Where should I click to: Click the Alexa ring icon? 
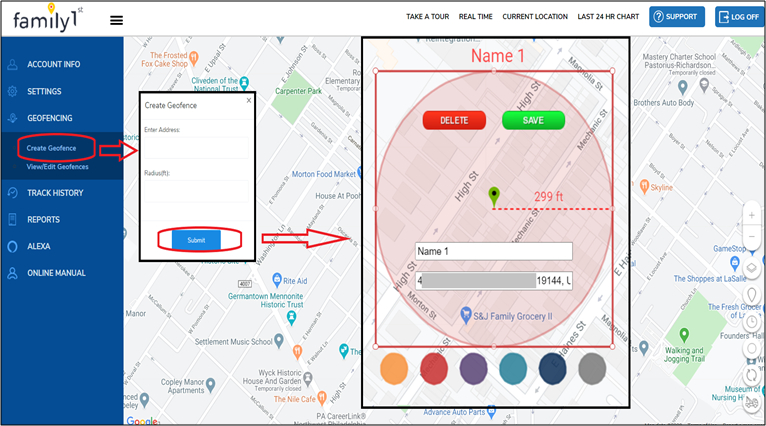(13, 246)
